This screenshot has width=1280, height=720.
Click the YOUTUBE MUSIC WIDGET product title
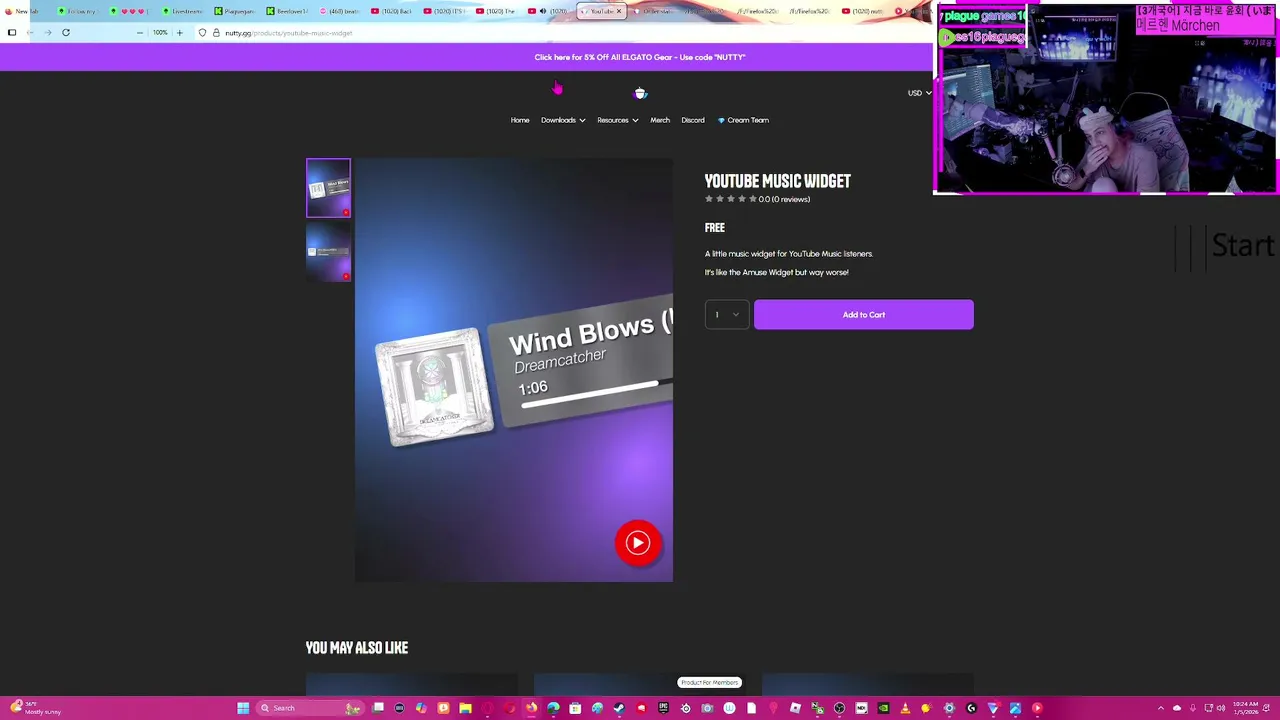[x=777, y=181]
